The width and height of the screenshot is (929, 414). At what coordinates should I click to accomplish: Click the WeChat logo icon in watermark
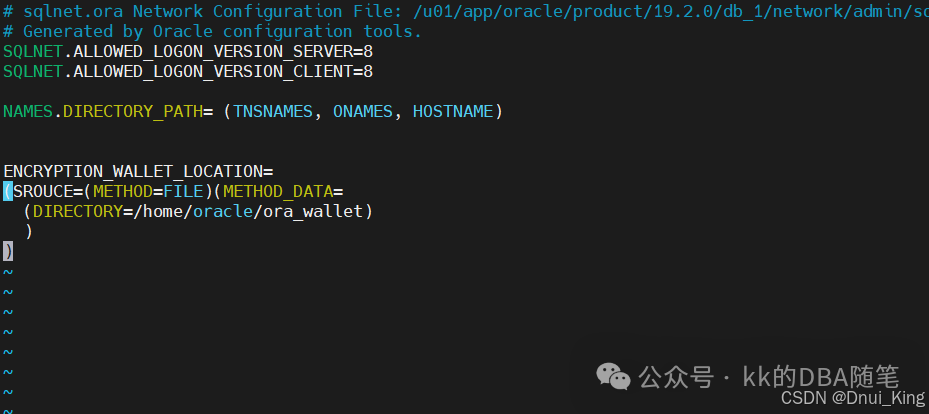pos(613,377)
